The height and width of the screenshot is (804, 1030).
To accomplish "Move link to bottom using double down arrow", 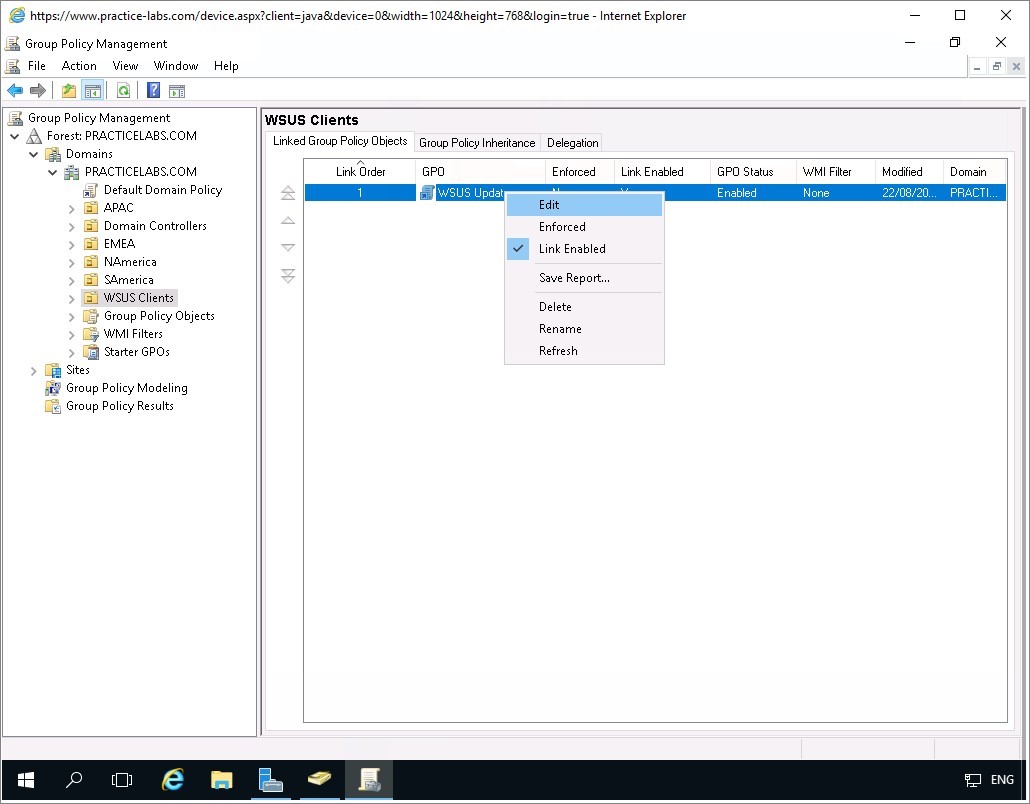I will pyautogui.click(x=288, y=276).
